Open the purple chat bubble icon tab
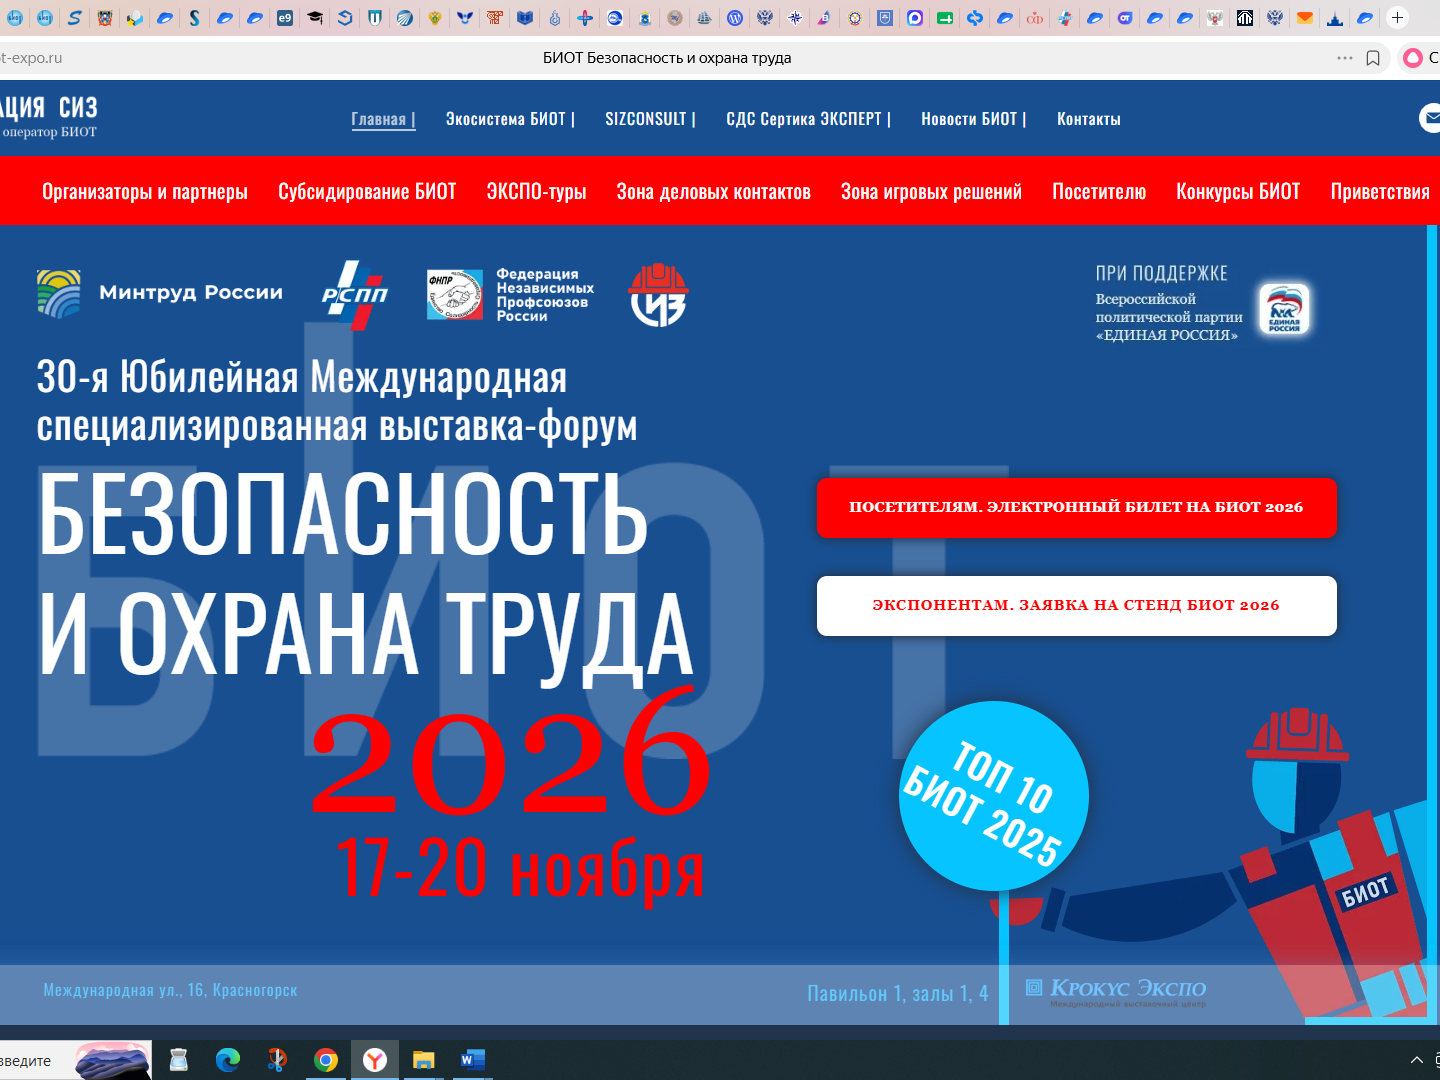The width and height of the screenshot is (1440, 1080). (x=915, y=18)
